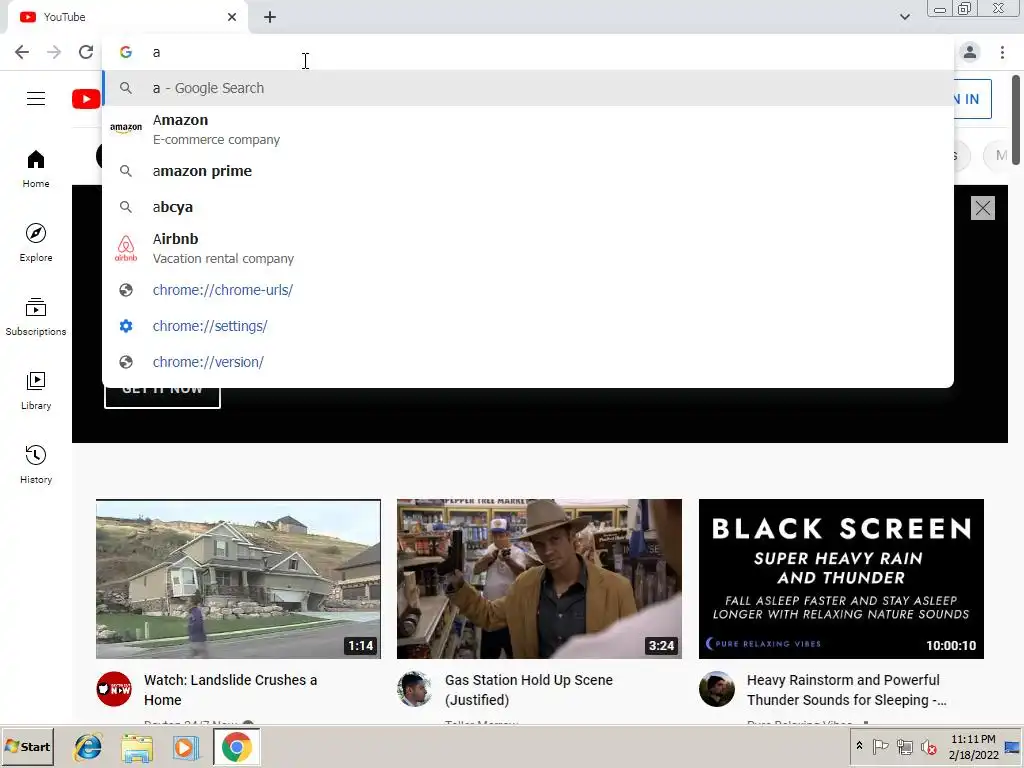1024x768 pixels.
Task: Open Windows Media Player from taskbar
Action: click(x=186, y=748)
